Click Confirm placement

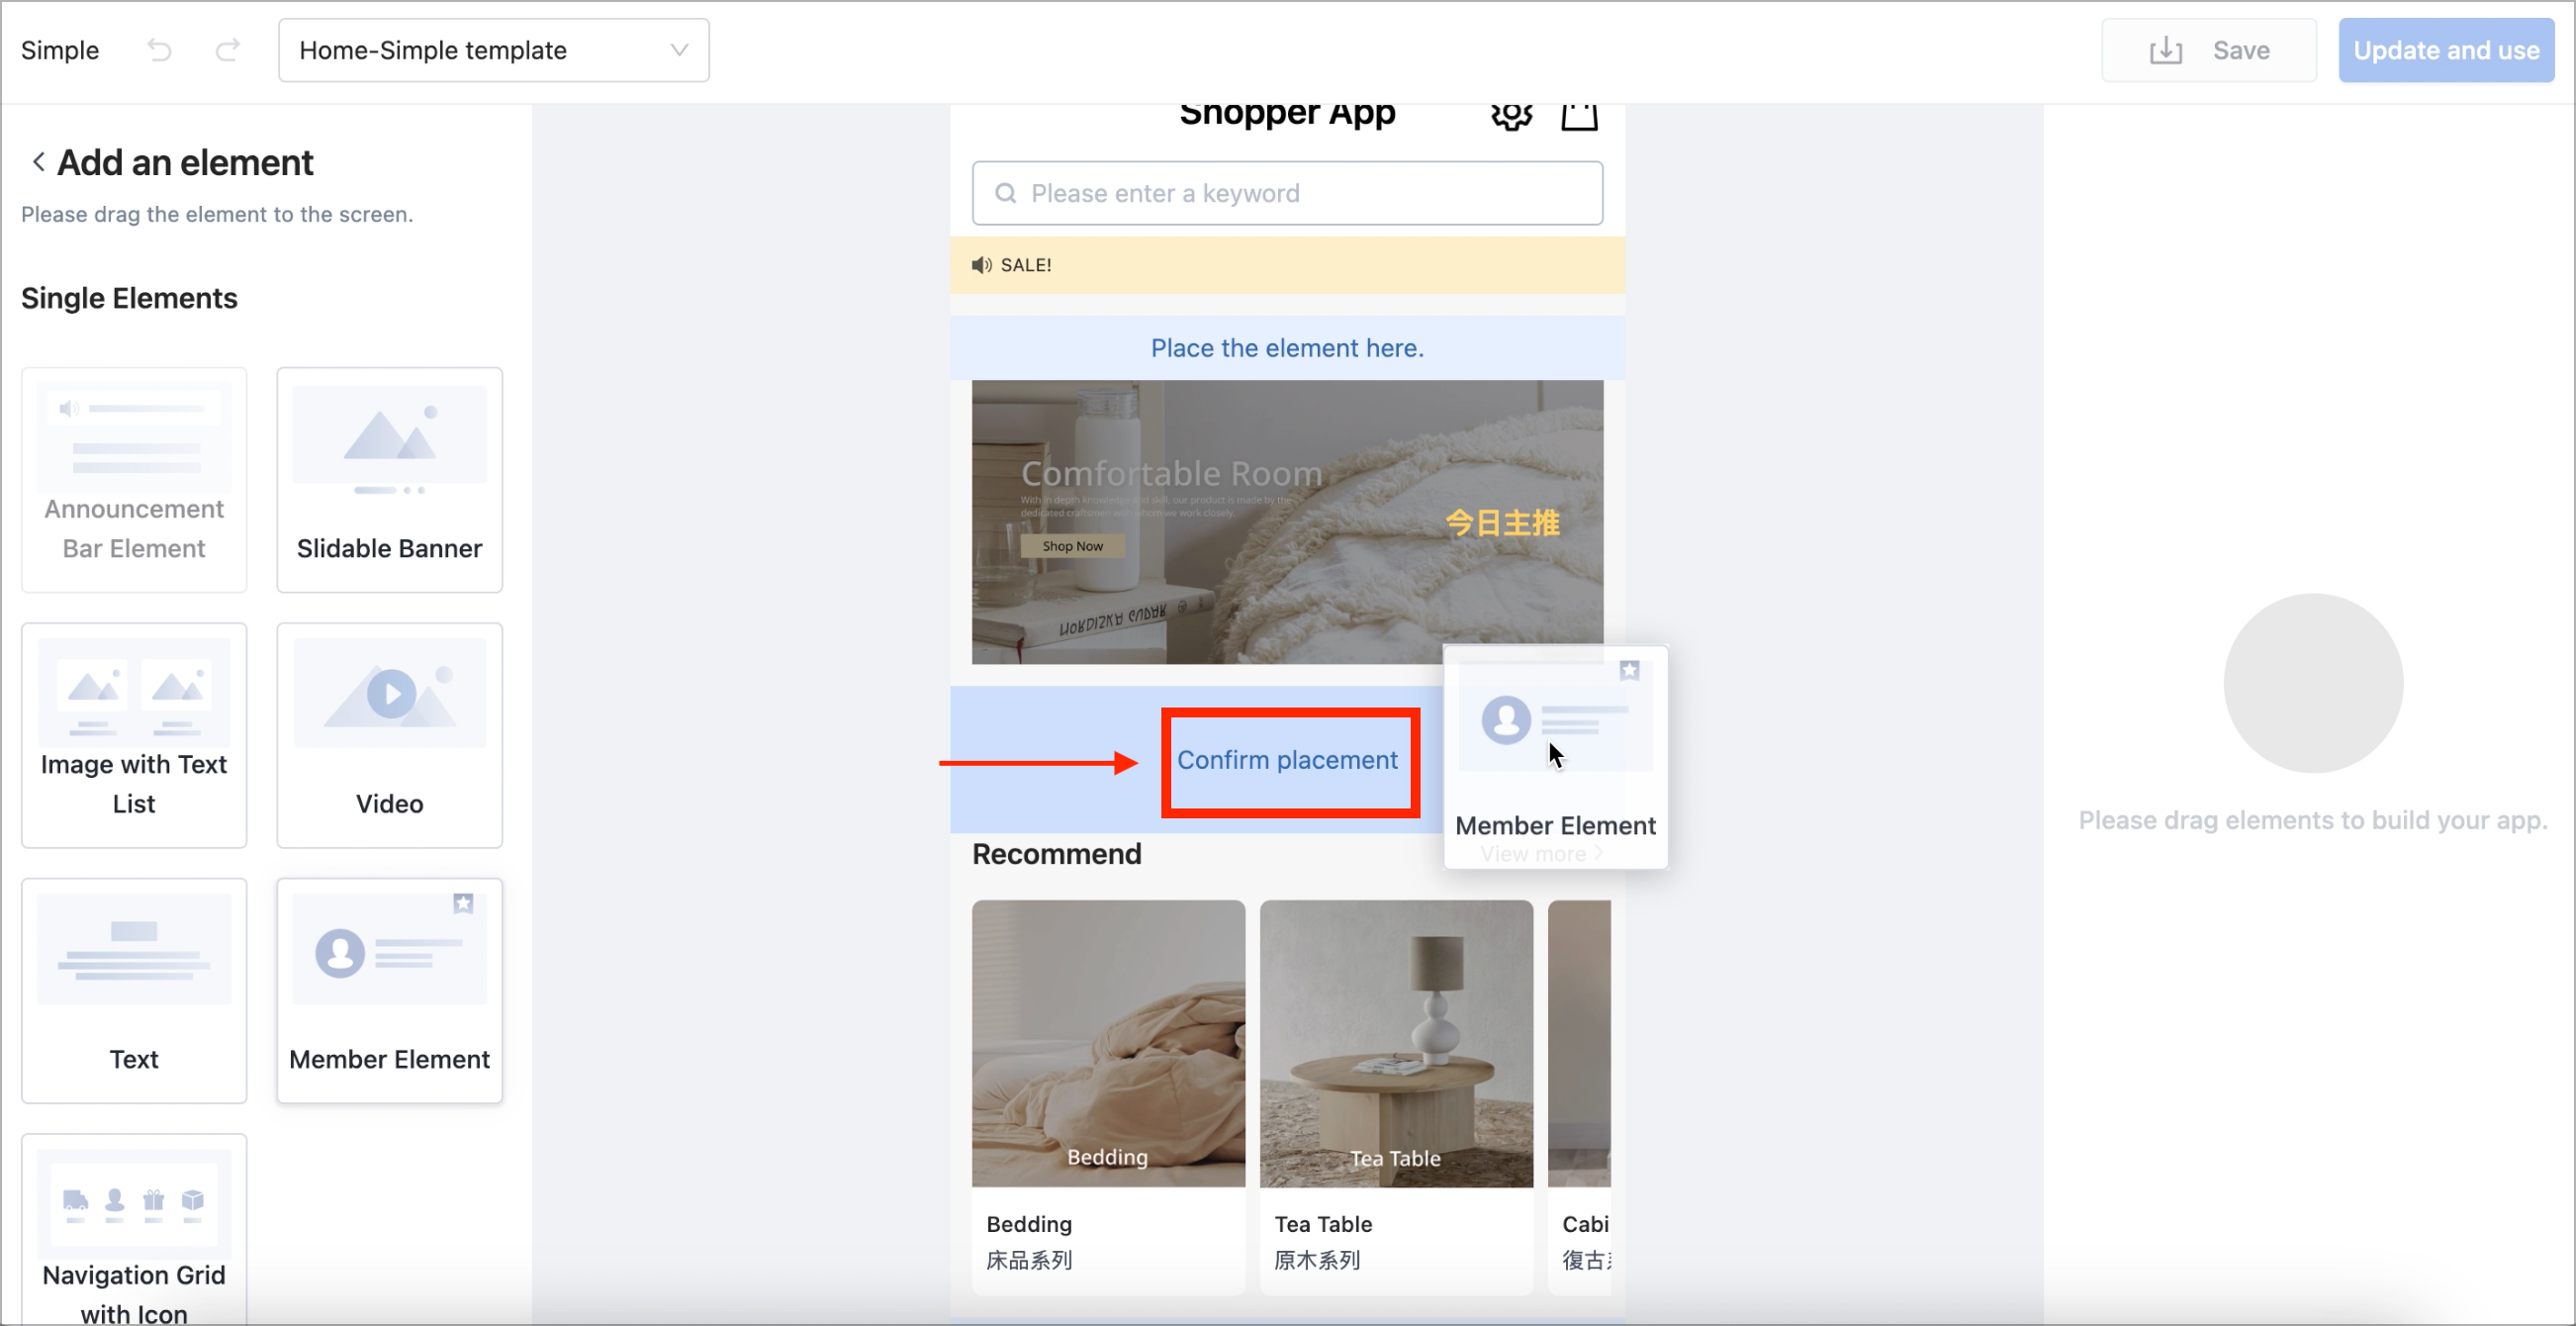pos(1287,760)
